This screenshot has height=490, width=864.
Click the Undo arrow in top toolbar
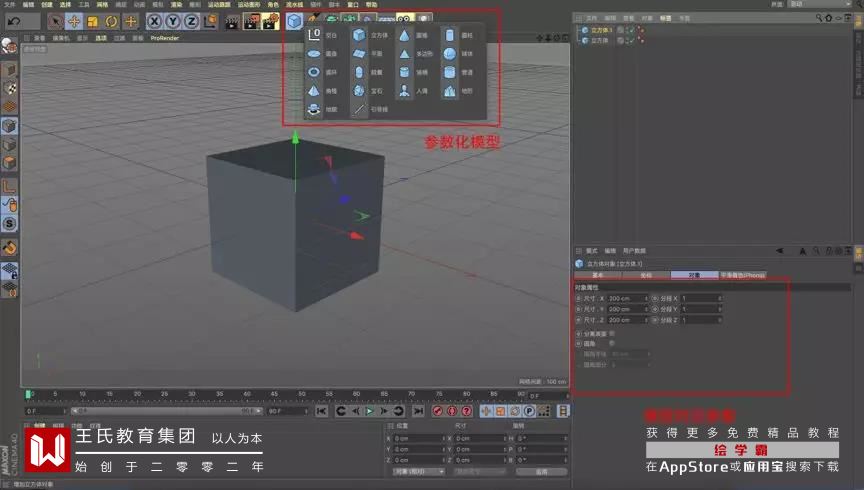pyautogui.click(x=14, y=21)
